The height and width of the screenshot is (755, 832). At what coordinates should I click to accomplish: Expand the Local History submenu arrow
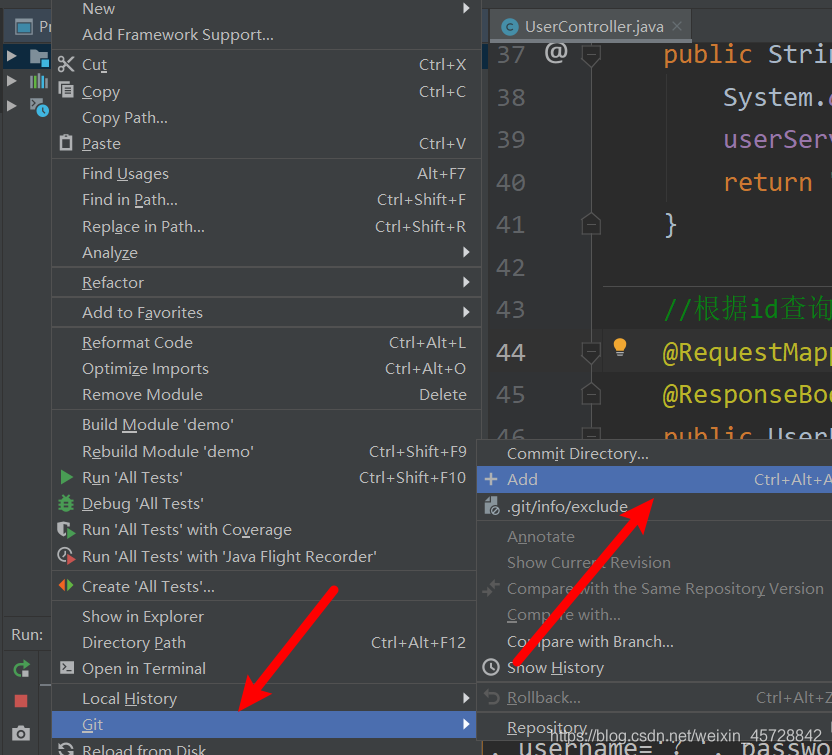coord(466,698)
